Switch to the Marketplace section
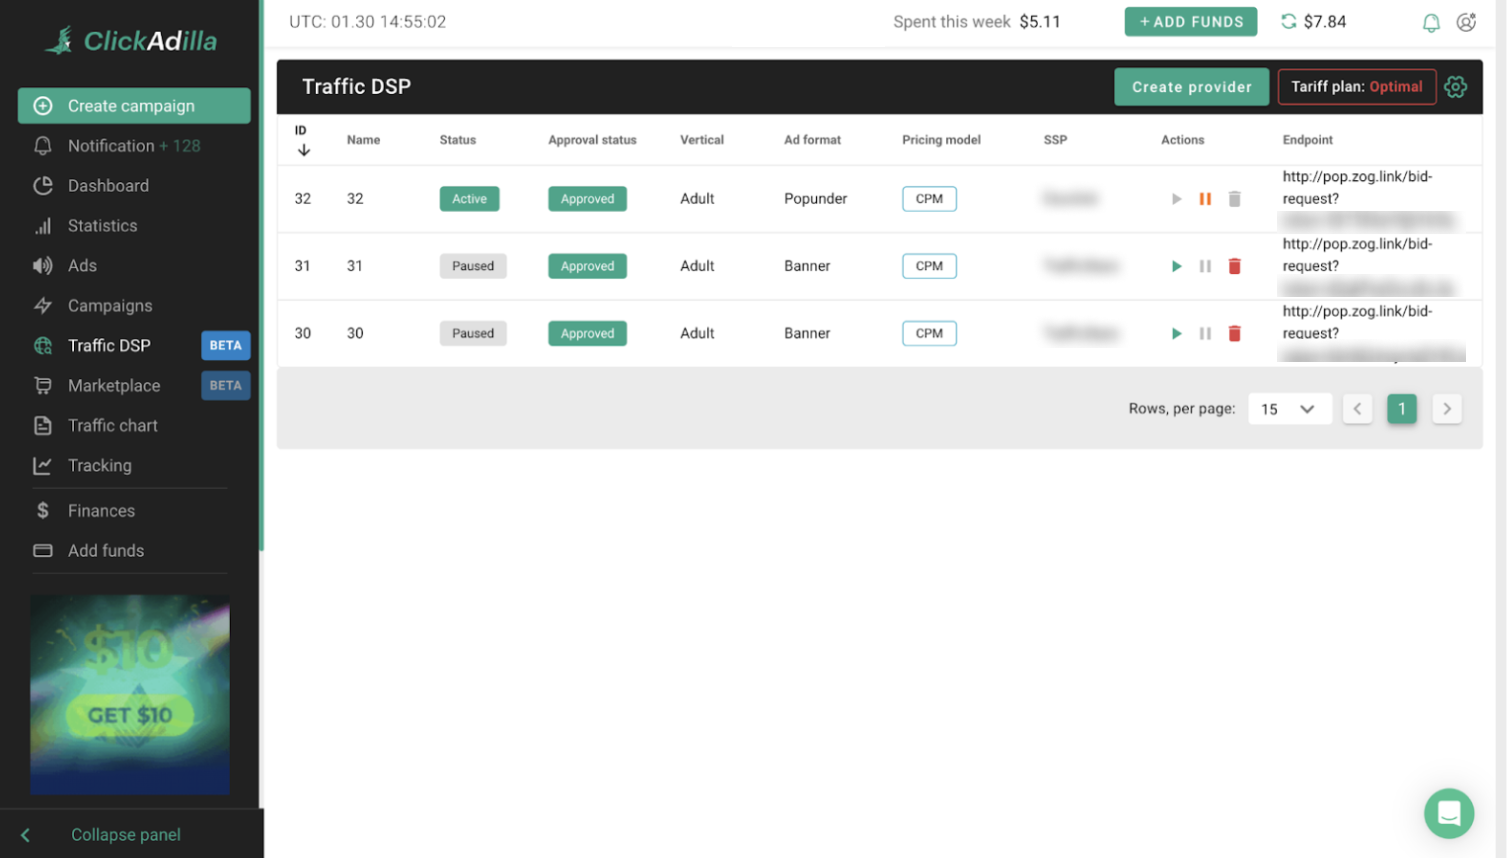Image resolution: width=1507 pixels, height=858 pixels. tap(113, 385)
